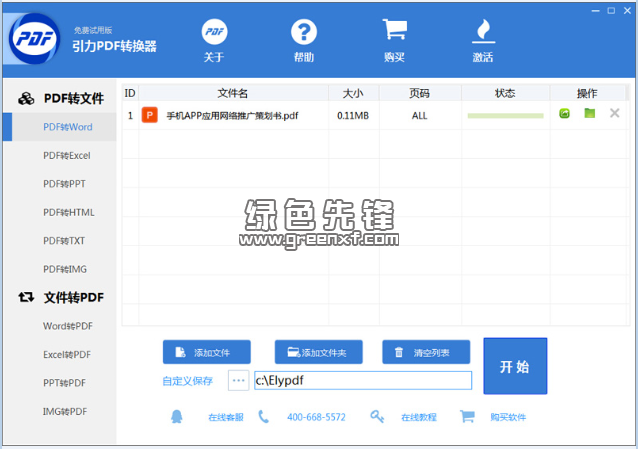Click the 在线教程 link

click(x=419, y=417)
